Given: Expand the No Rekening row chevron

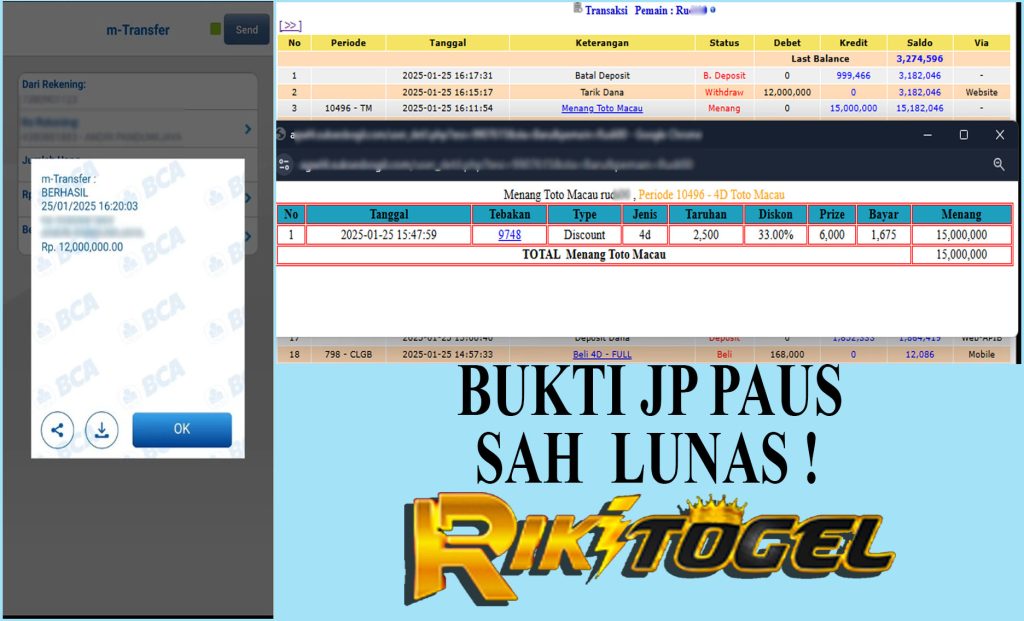Looking at the screenshot, I should click(248, 129).
